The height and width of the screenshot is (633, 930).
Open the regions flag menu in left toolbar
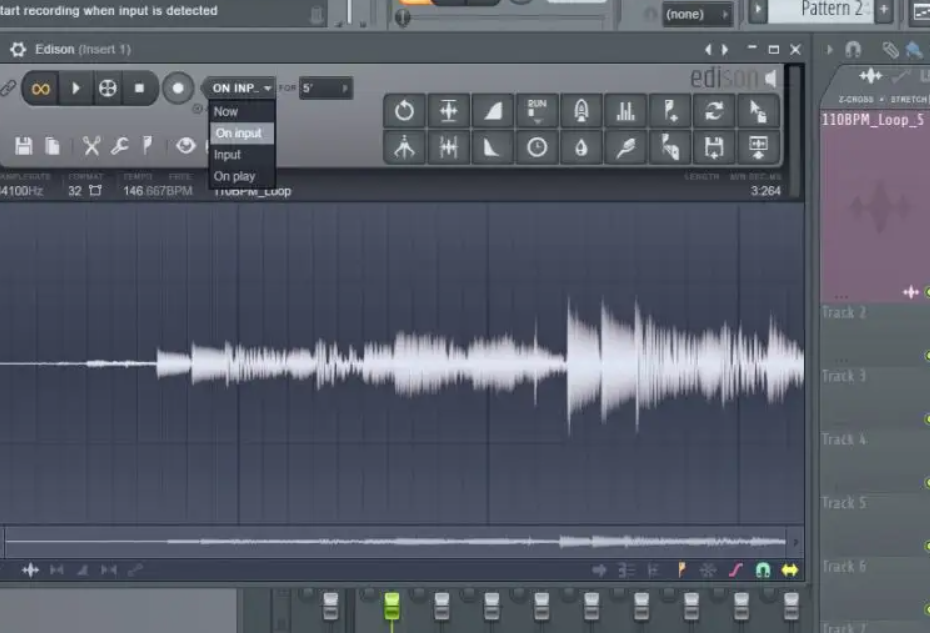tap(147, 145)
